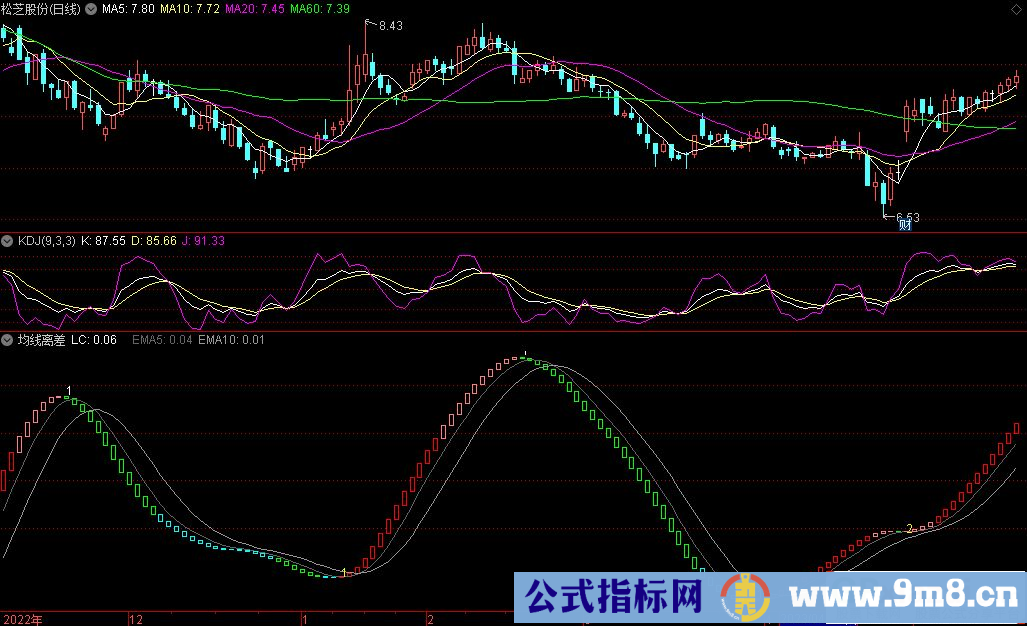Image resolution: width=1027 pixels, height=626 pixels.
Task: Click the 6.53 low price label
Action: (907, 217)
